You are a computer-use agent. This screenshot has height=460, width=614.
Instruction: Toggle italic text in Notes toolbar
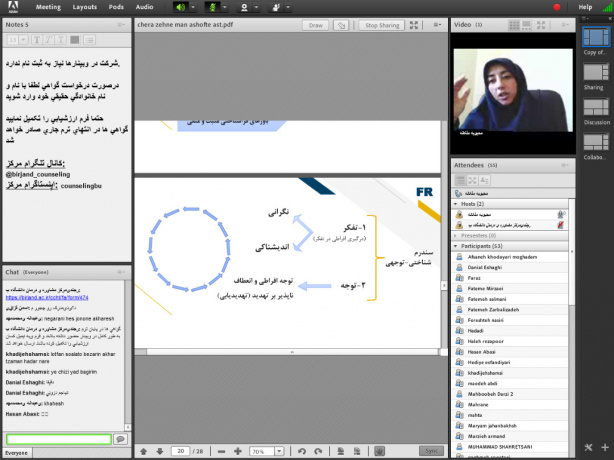[x=49, y=40]
